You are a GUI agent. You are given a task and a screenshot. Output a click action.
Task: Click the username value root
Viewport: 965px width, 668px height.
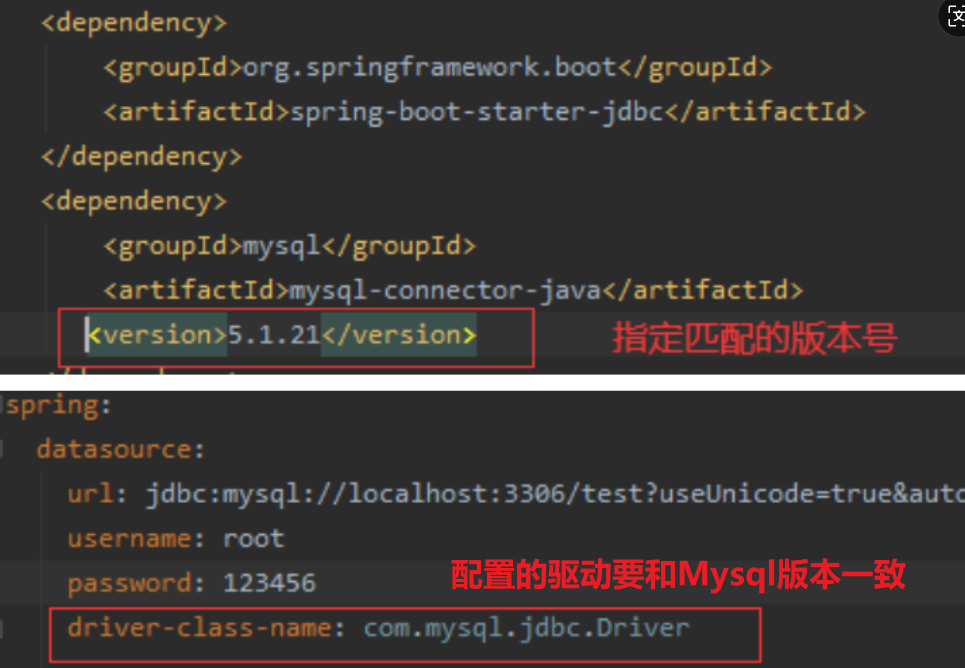tap(254, 539)
